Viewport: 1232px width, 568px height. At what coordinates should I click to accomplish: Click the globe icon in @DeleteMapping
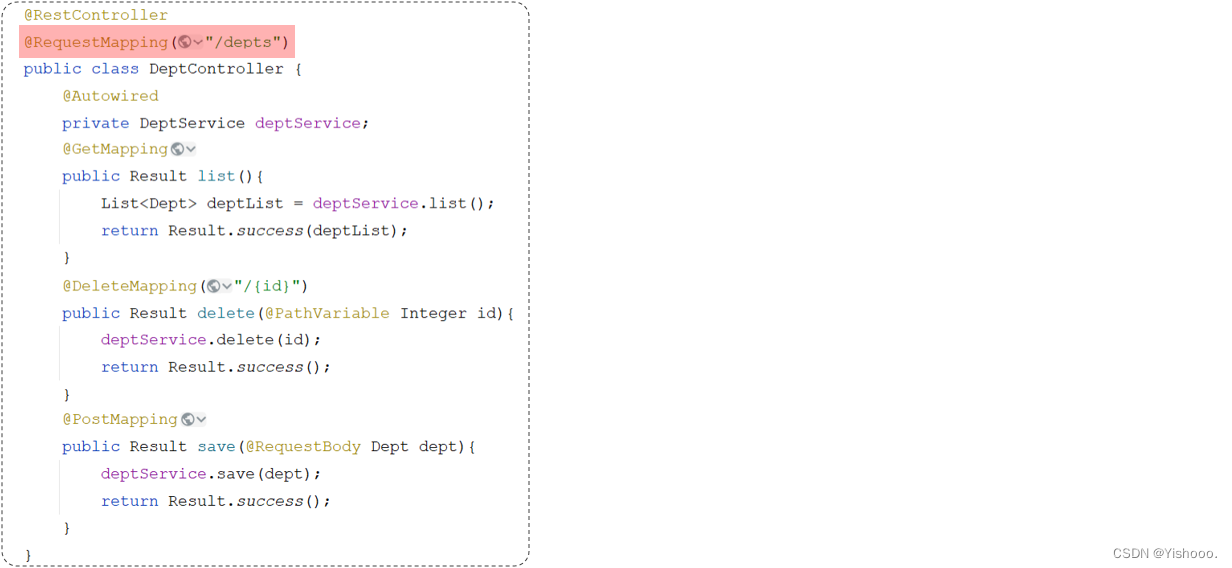coord(214,286)
